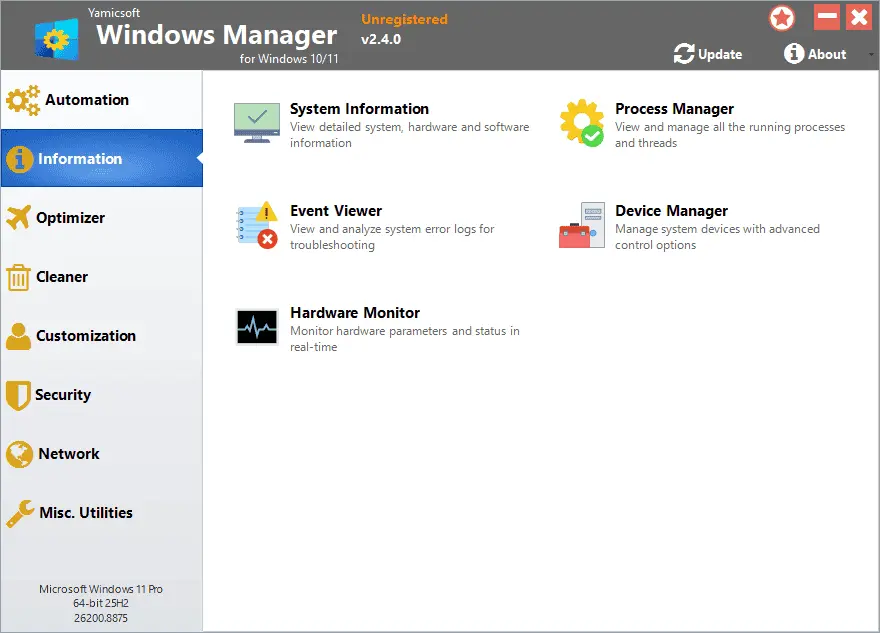Image resolution: width=880 pixels, height=633 pixels.
Task: Click the Information sidebar icon
Action: (20, 159)
